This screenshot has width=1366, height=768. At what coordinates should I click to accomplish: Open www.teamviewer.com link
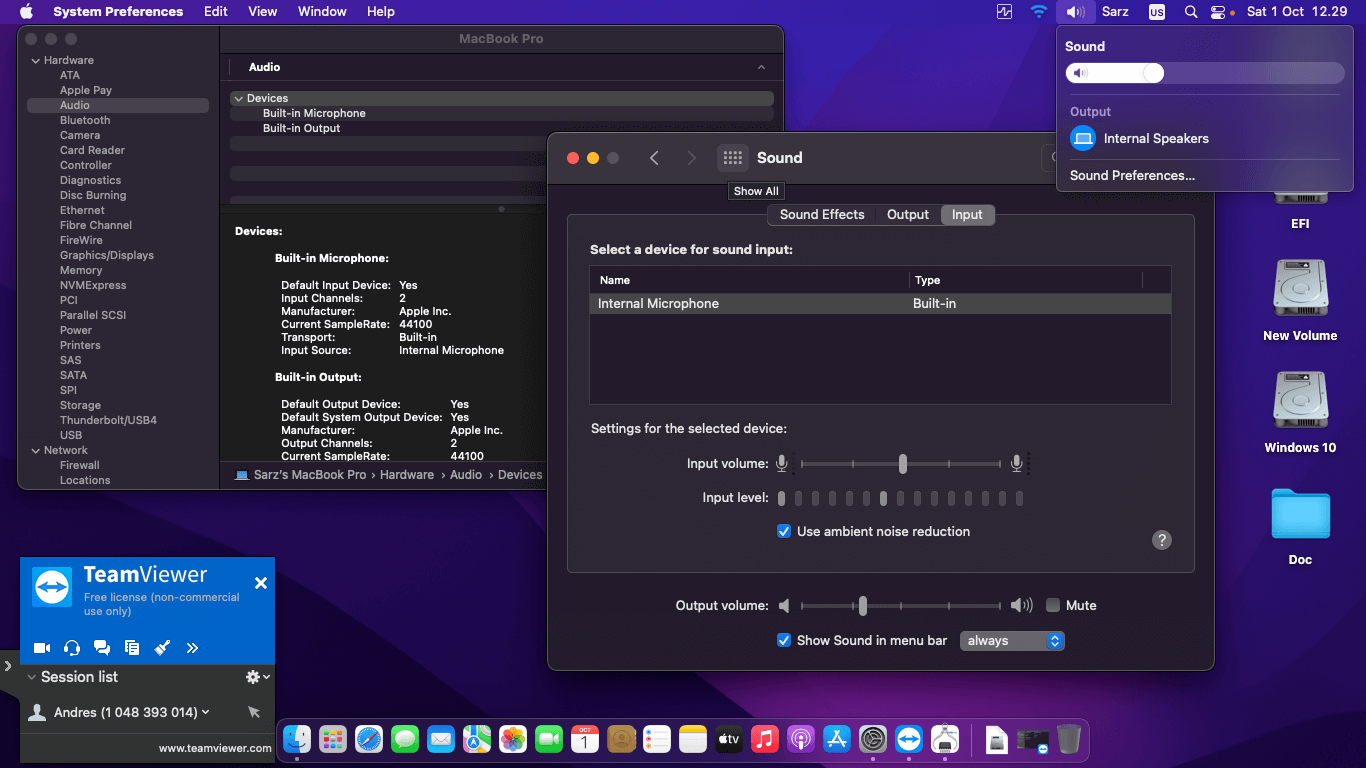pyautogui.click(x=215, y=748)
